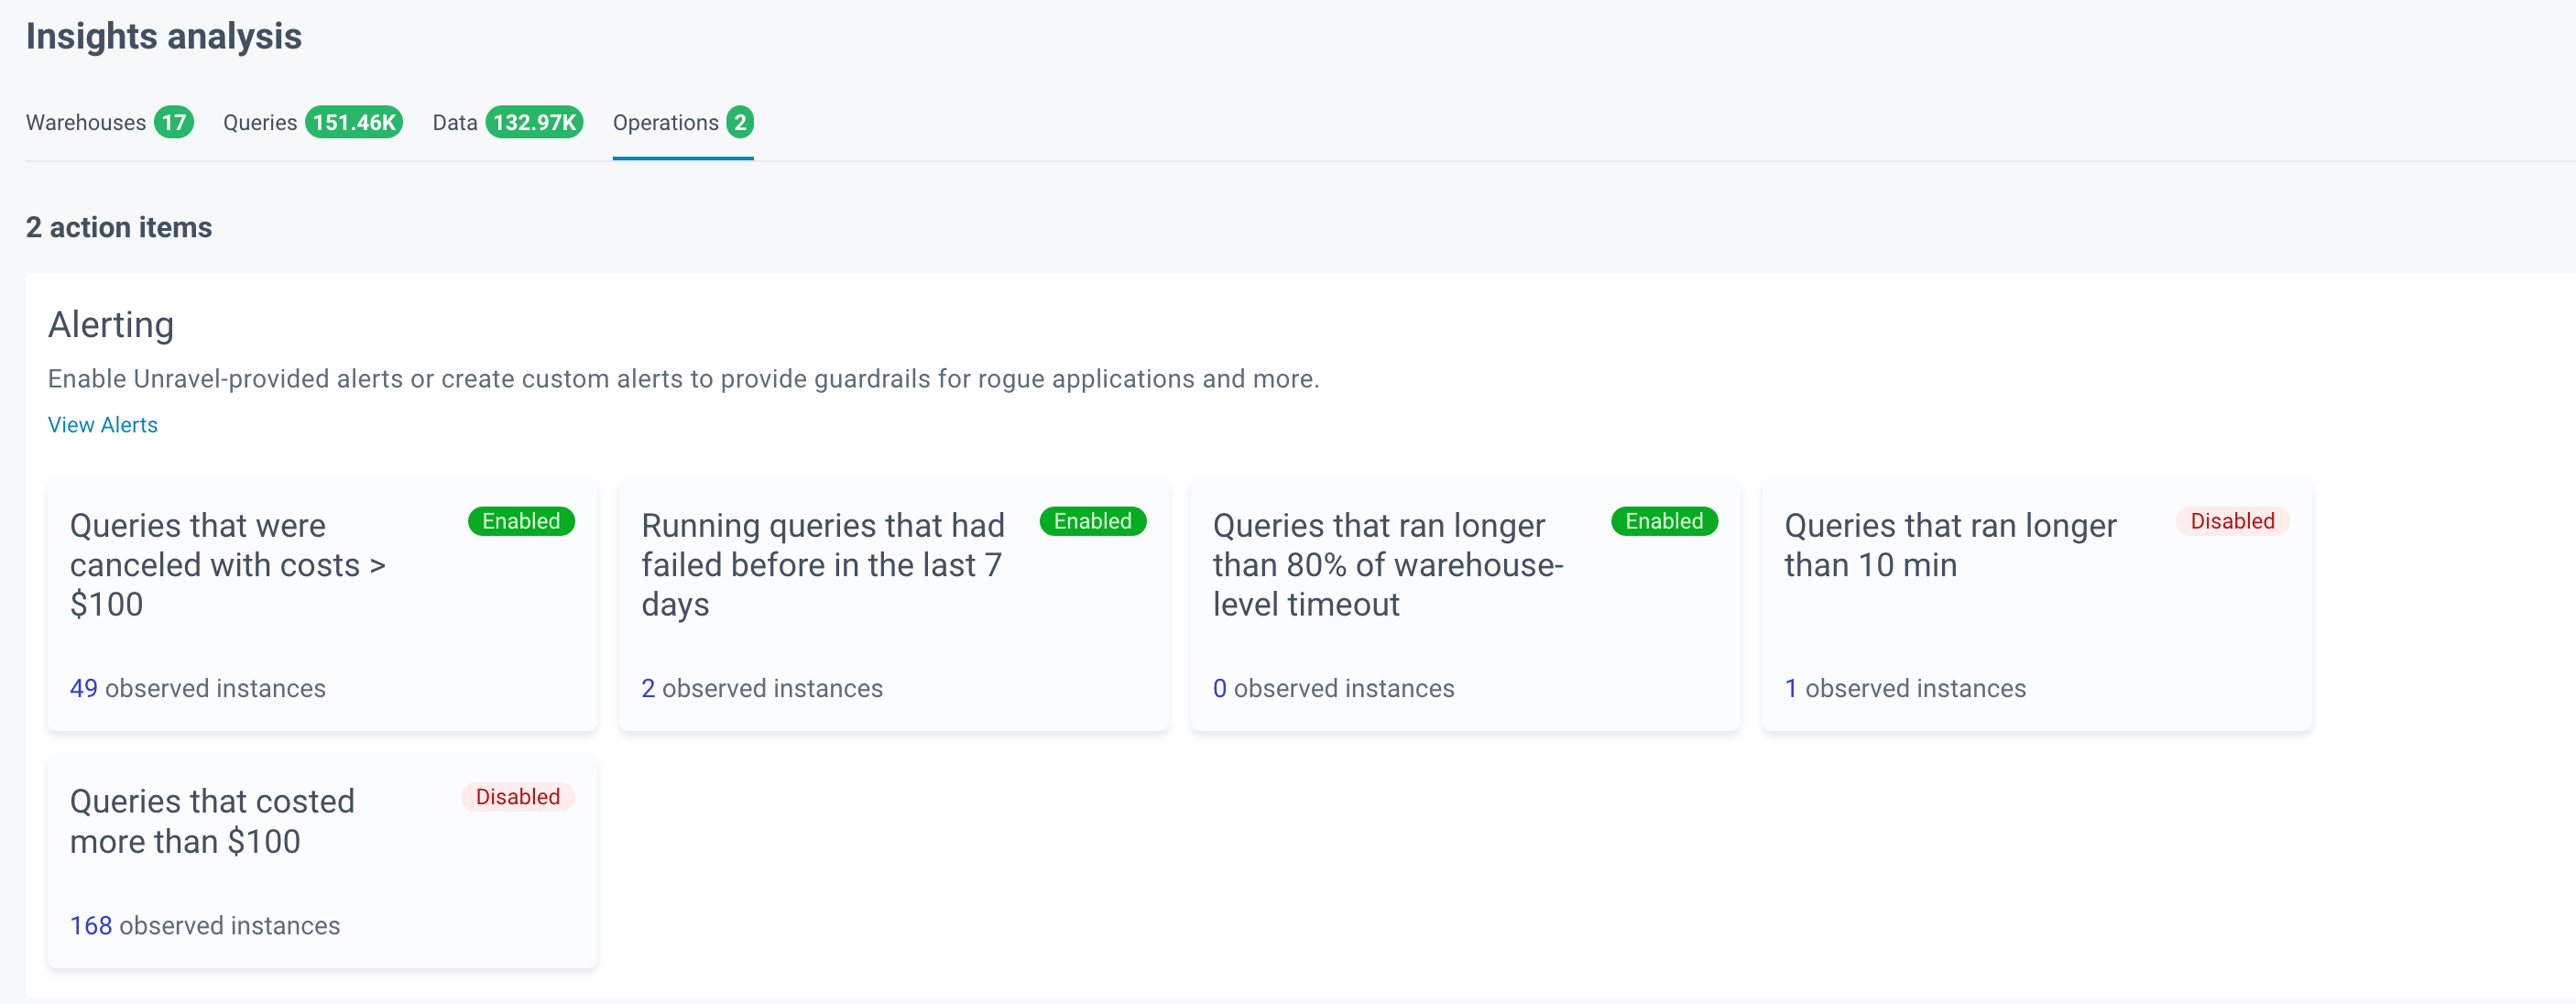Select the Data tab
Image resolution: width=2576 pixels, height=1004 pixels.
click(454, 122)
